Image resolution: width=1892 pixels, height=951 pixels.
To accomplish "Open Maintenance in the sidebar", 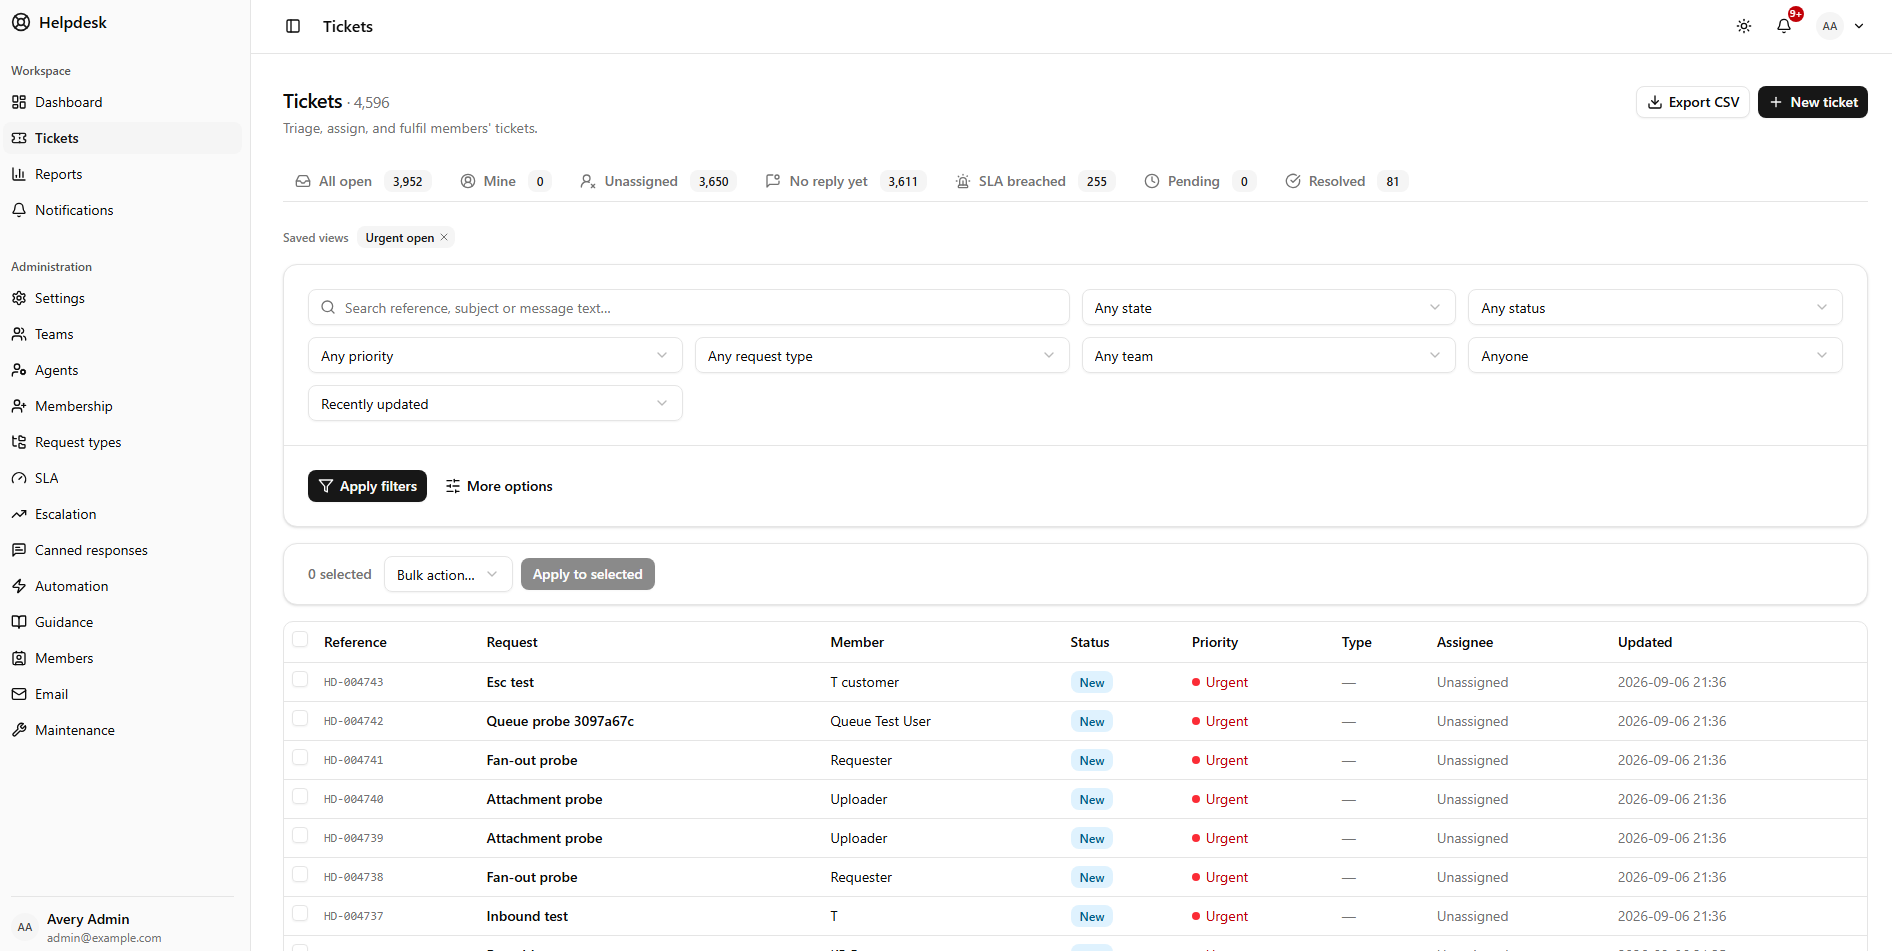I will coord(121,730).
